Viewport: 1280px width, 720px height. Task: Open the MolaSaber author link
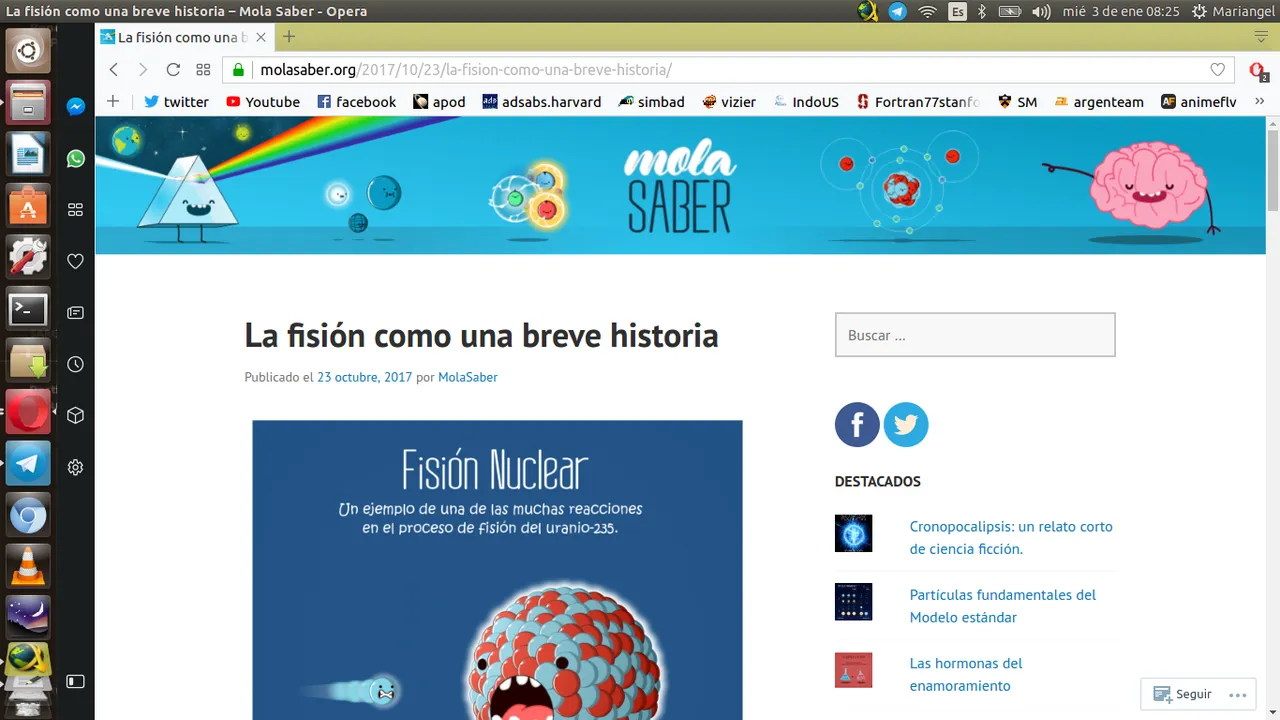click(467, 377)
